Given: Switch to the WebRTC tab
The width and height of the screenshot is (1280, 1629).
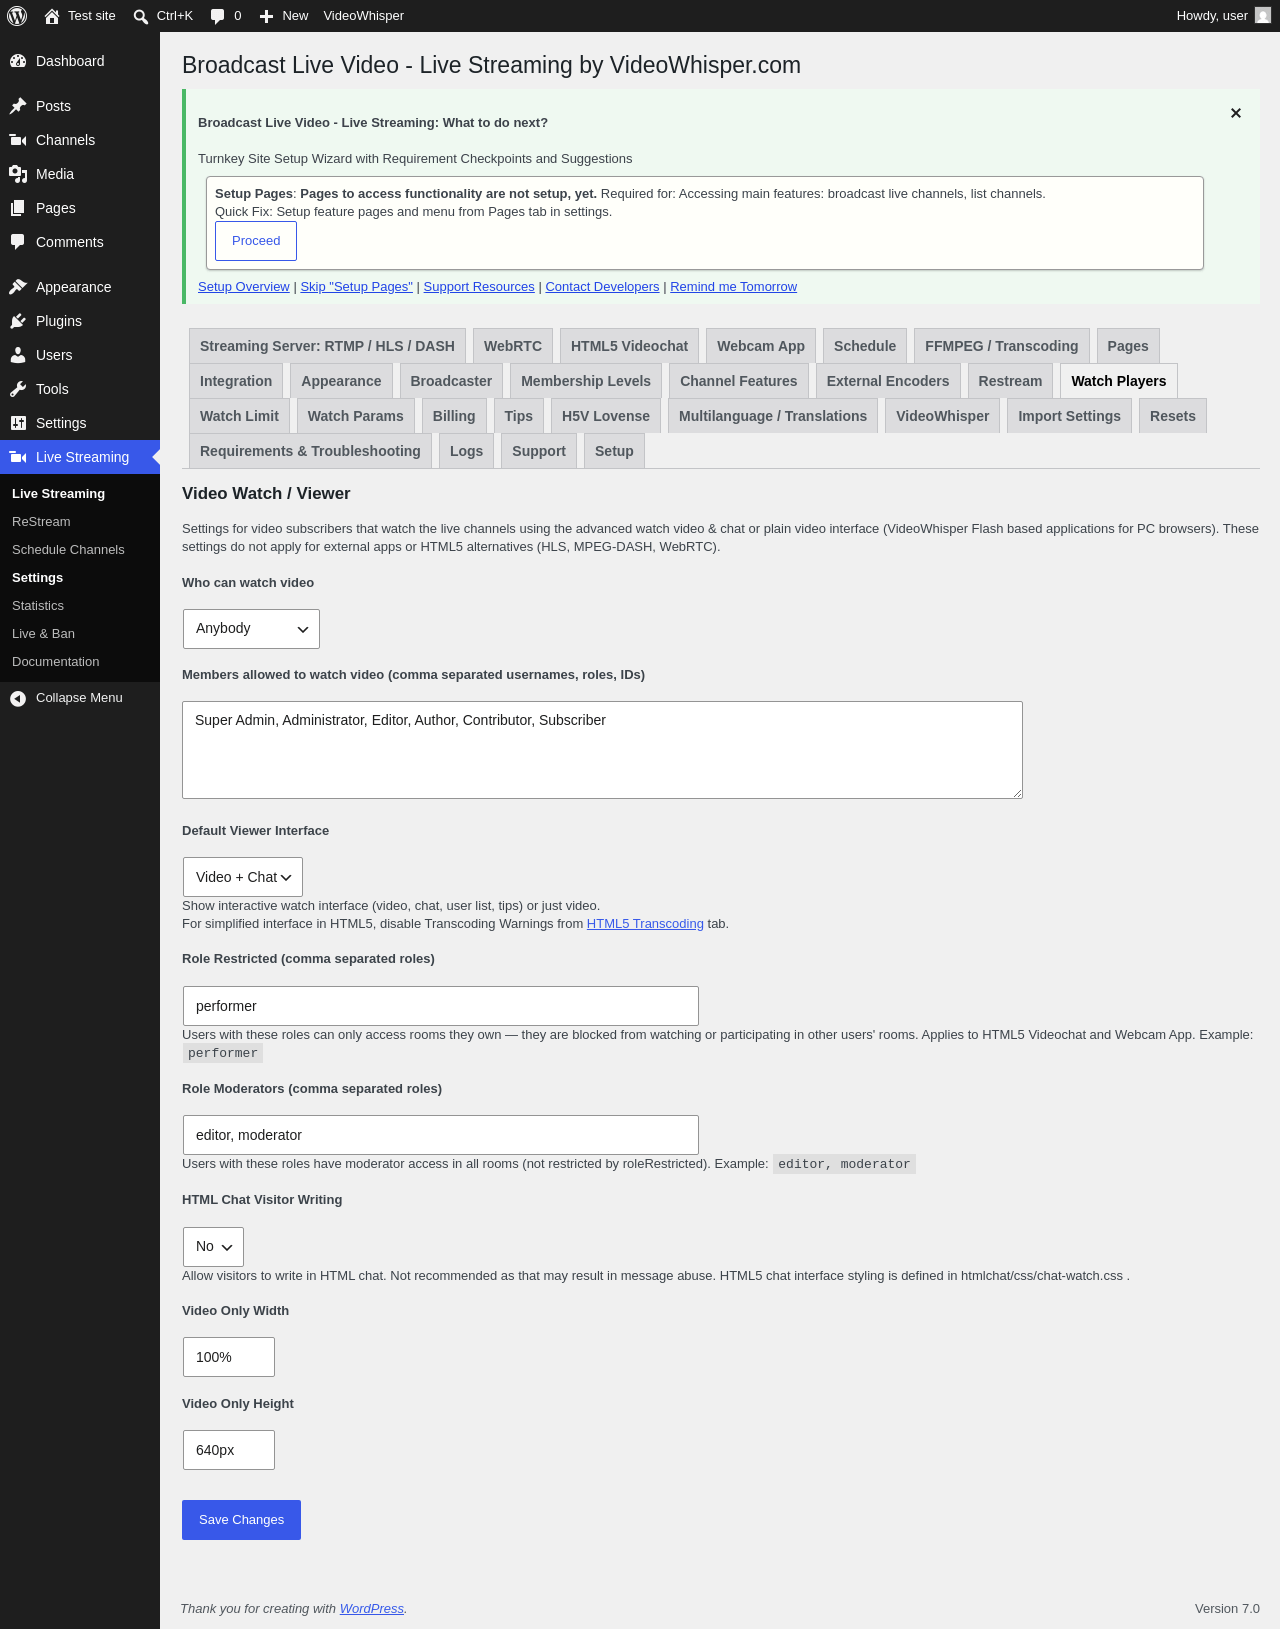Looking at the screenshot, I should [x=513, y=346].
